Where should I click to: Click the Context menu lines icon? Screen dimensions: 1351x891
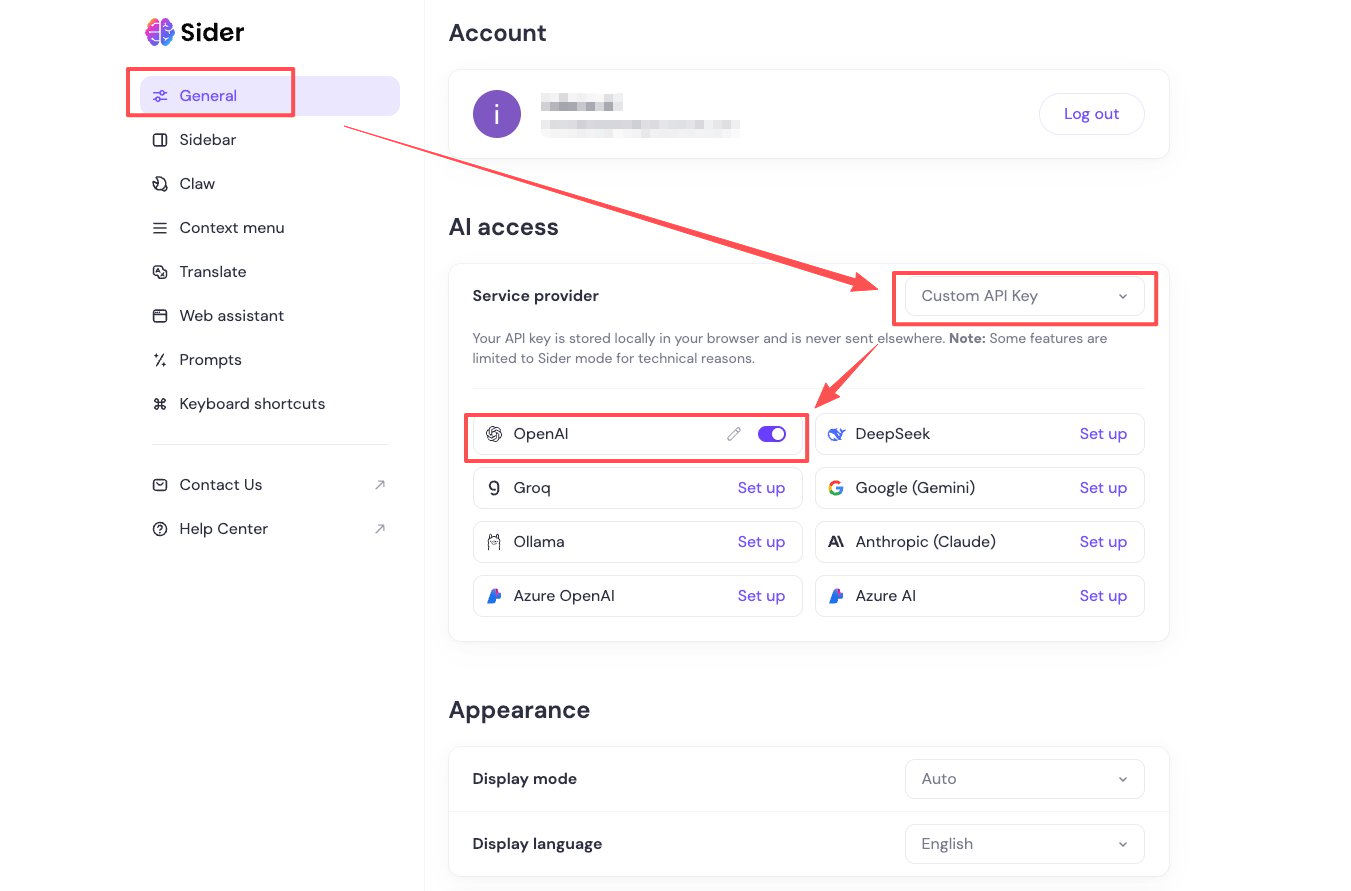160,228
